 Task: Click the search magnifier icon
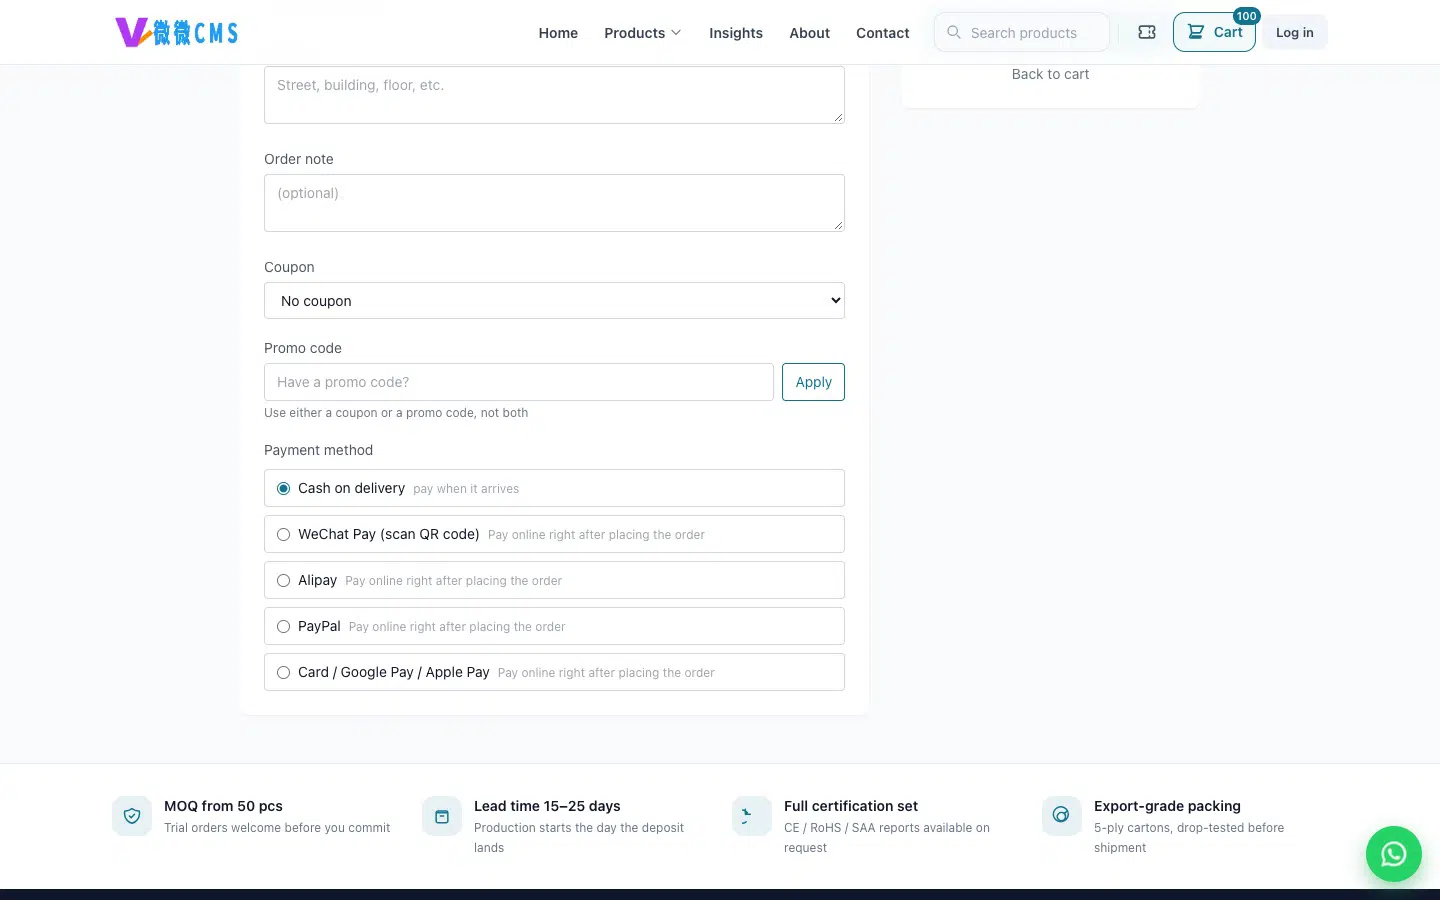click(954, 32)
